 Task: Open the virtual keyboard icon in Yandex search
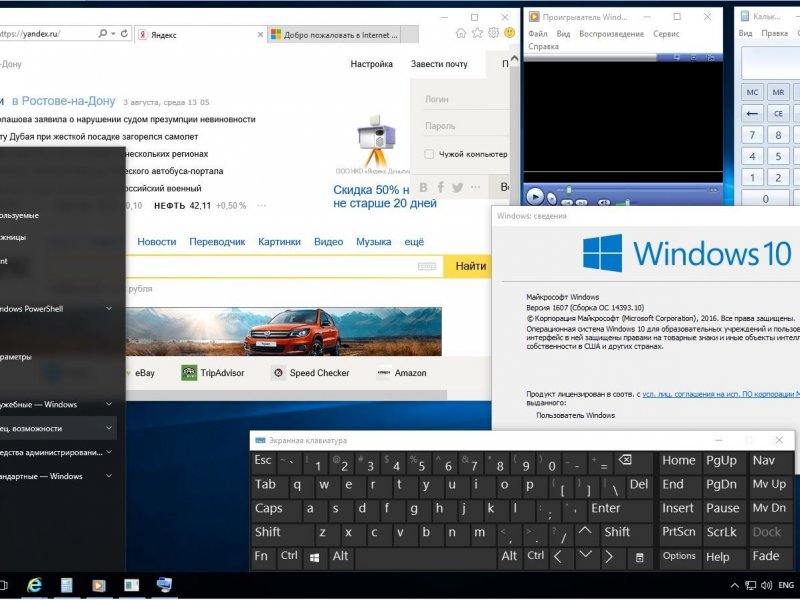(427, 266)
